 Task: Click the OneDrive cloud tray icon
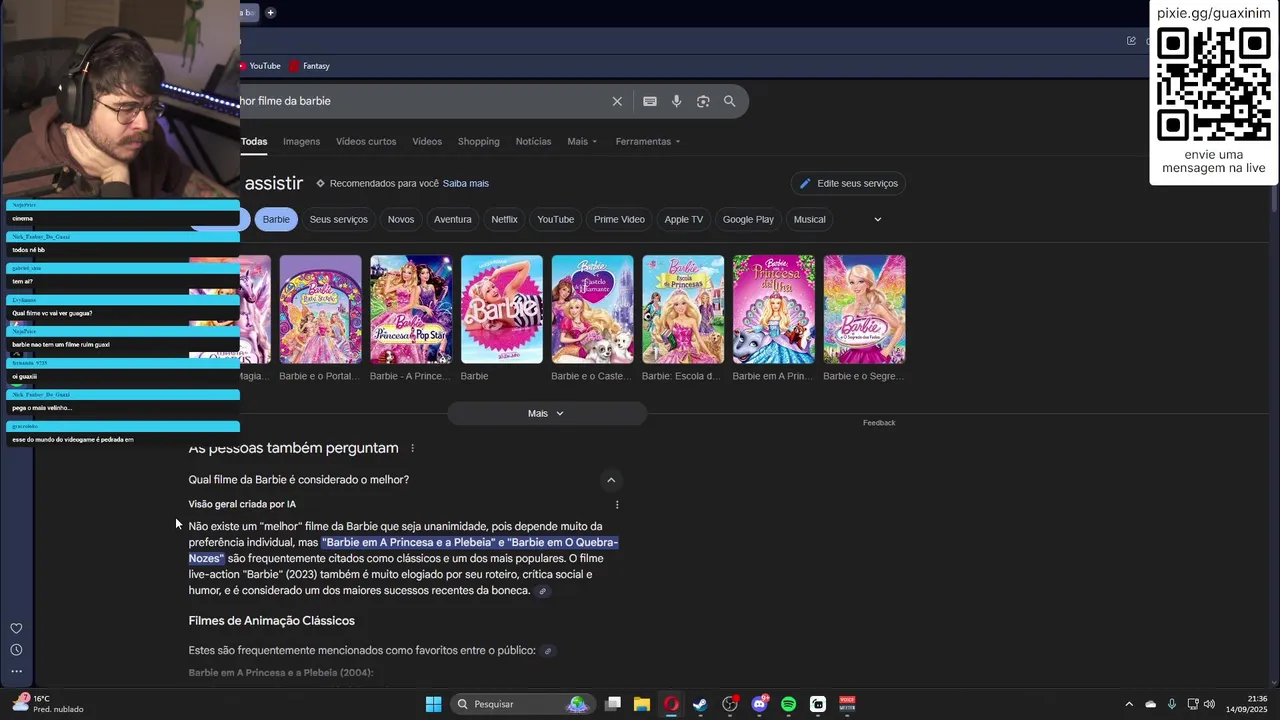click(1150, 704)
